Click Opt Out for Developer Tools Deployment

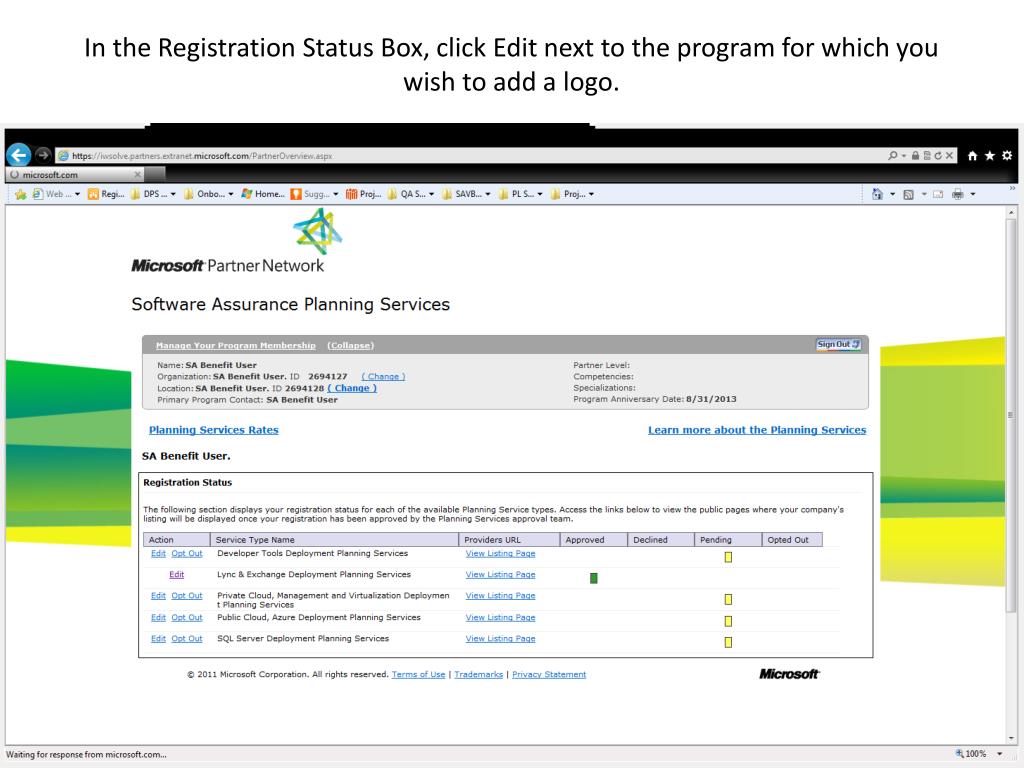tap(187, 554)
